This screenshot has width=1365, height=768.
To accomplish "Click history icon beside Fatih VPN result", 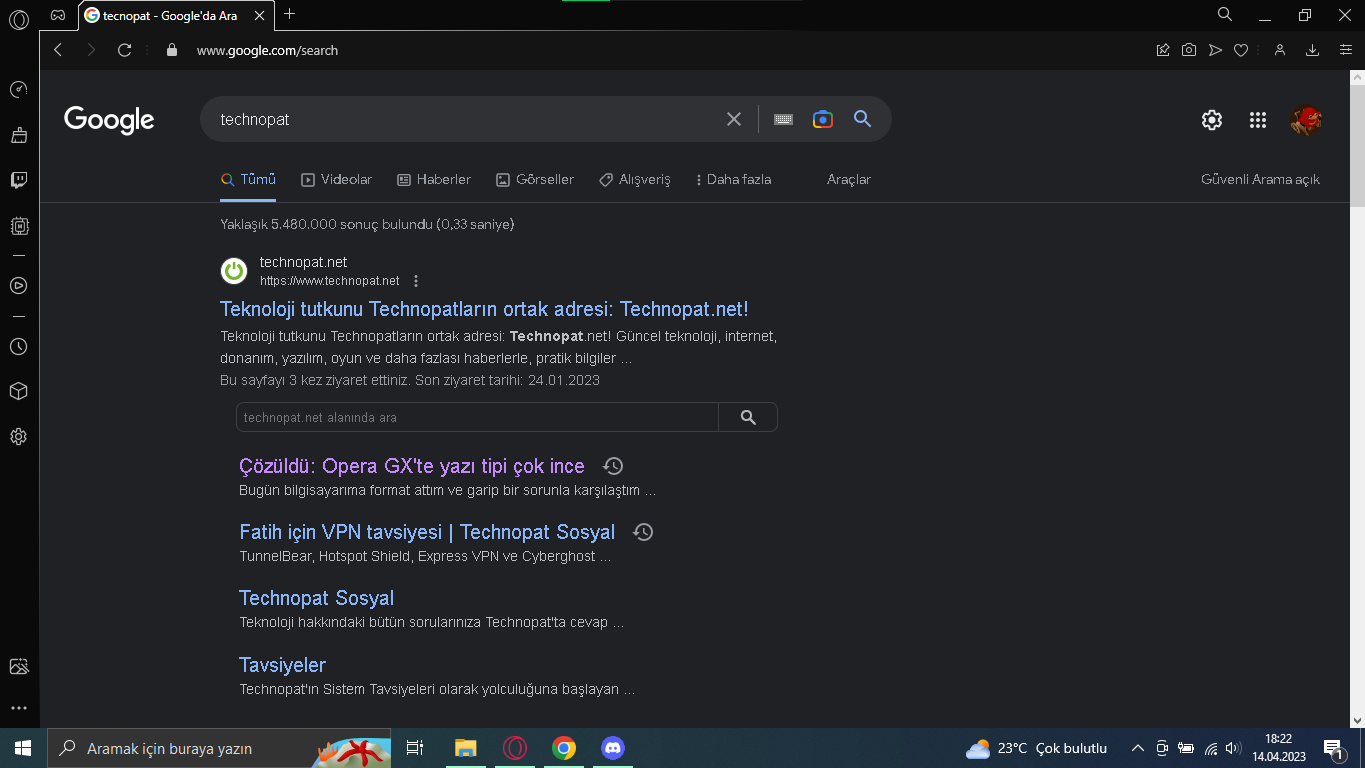I will coord(644,532).
